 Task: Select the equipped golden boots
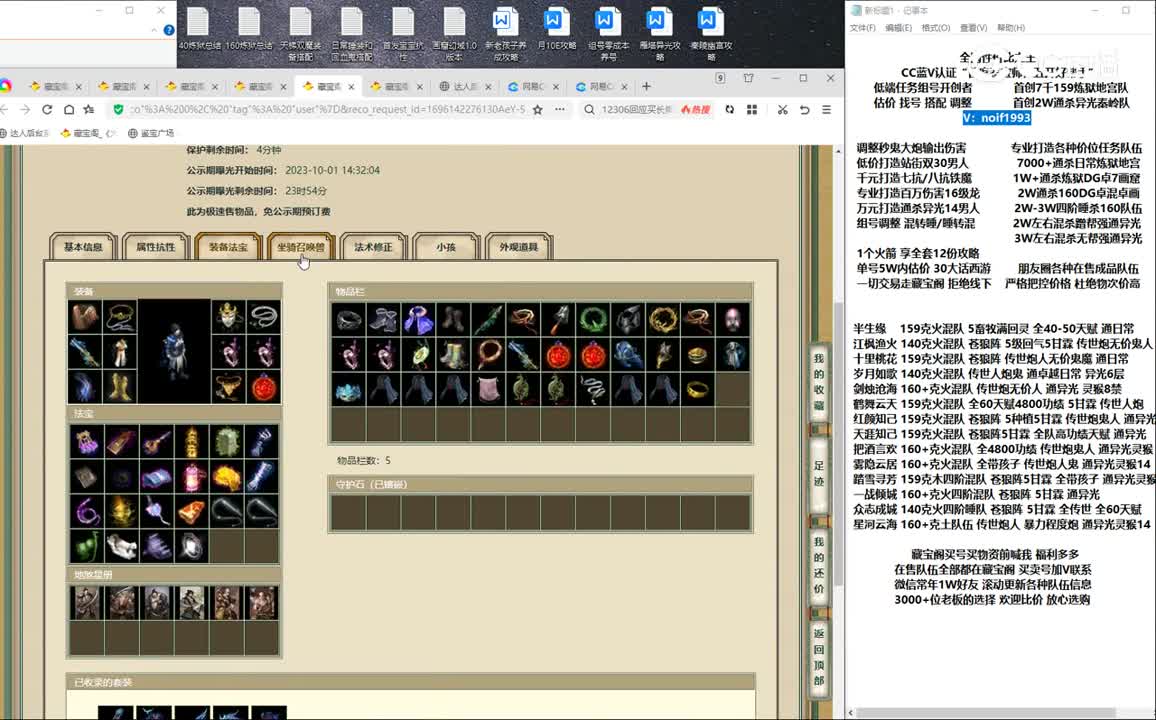120,386
